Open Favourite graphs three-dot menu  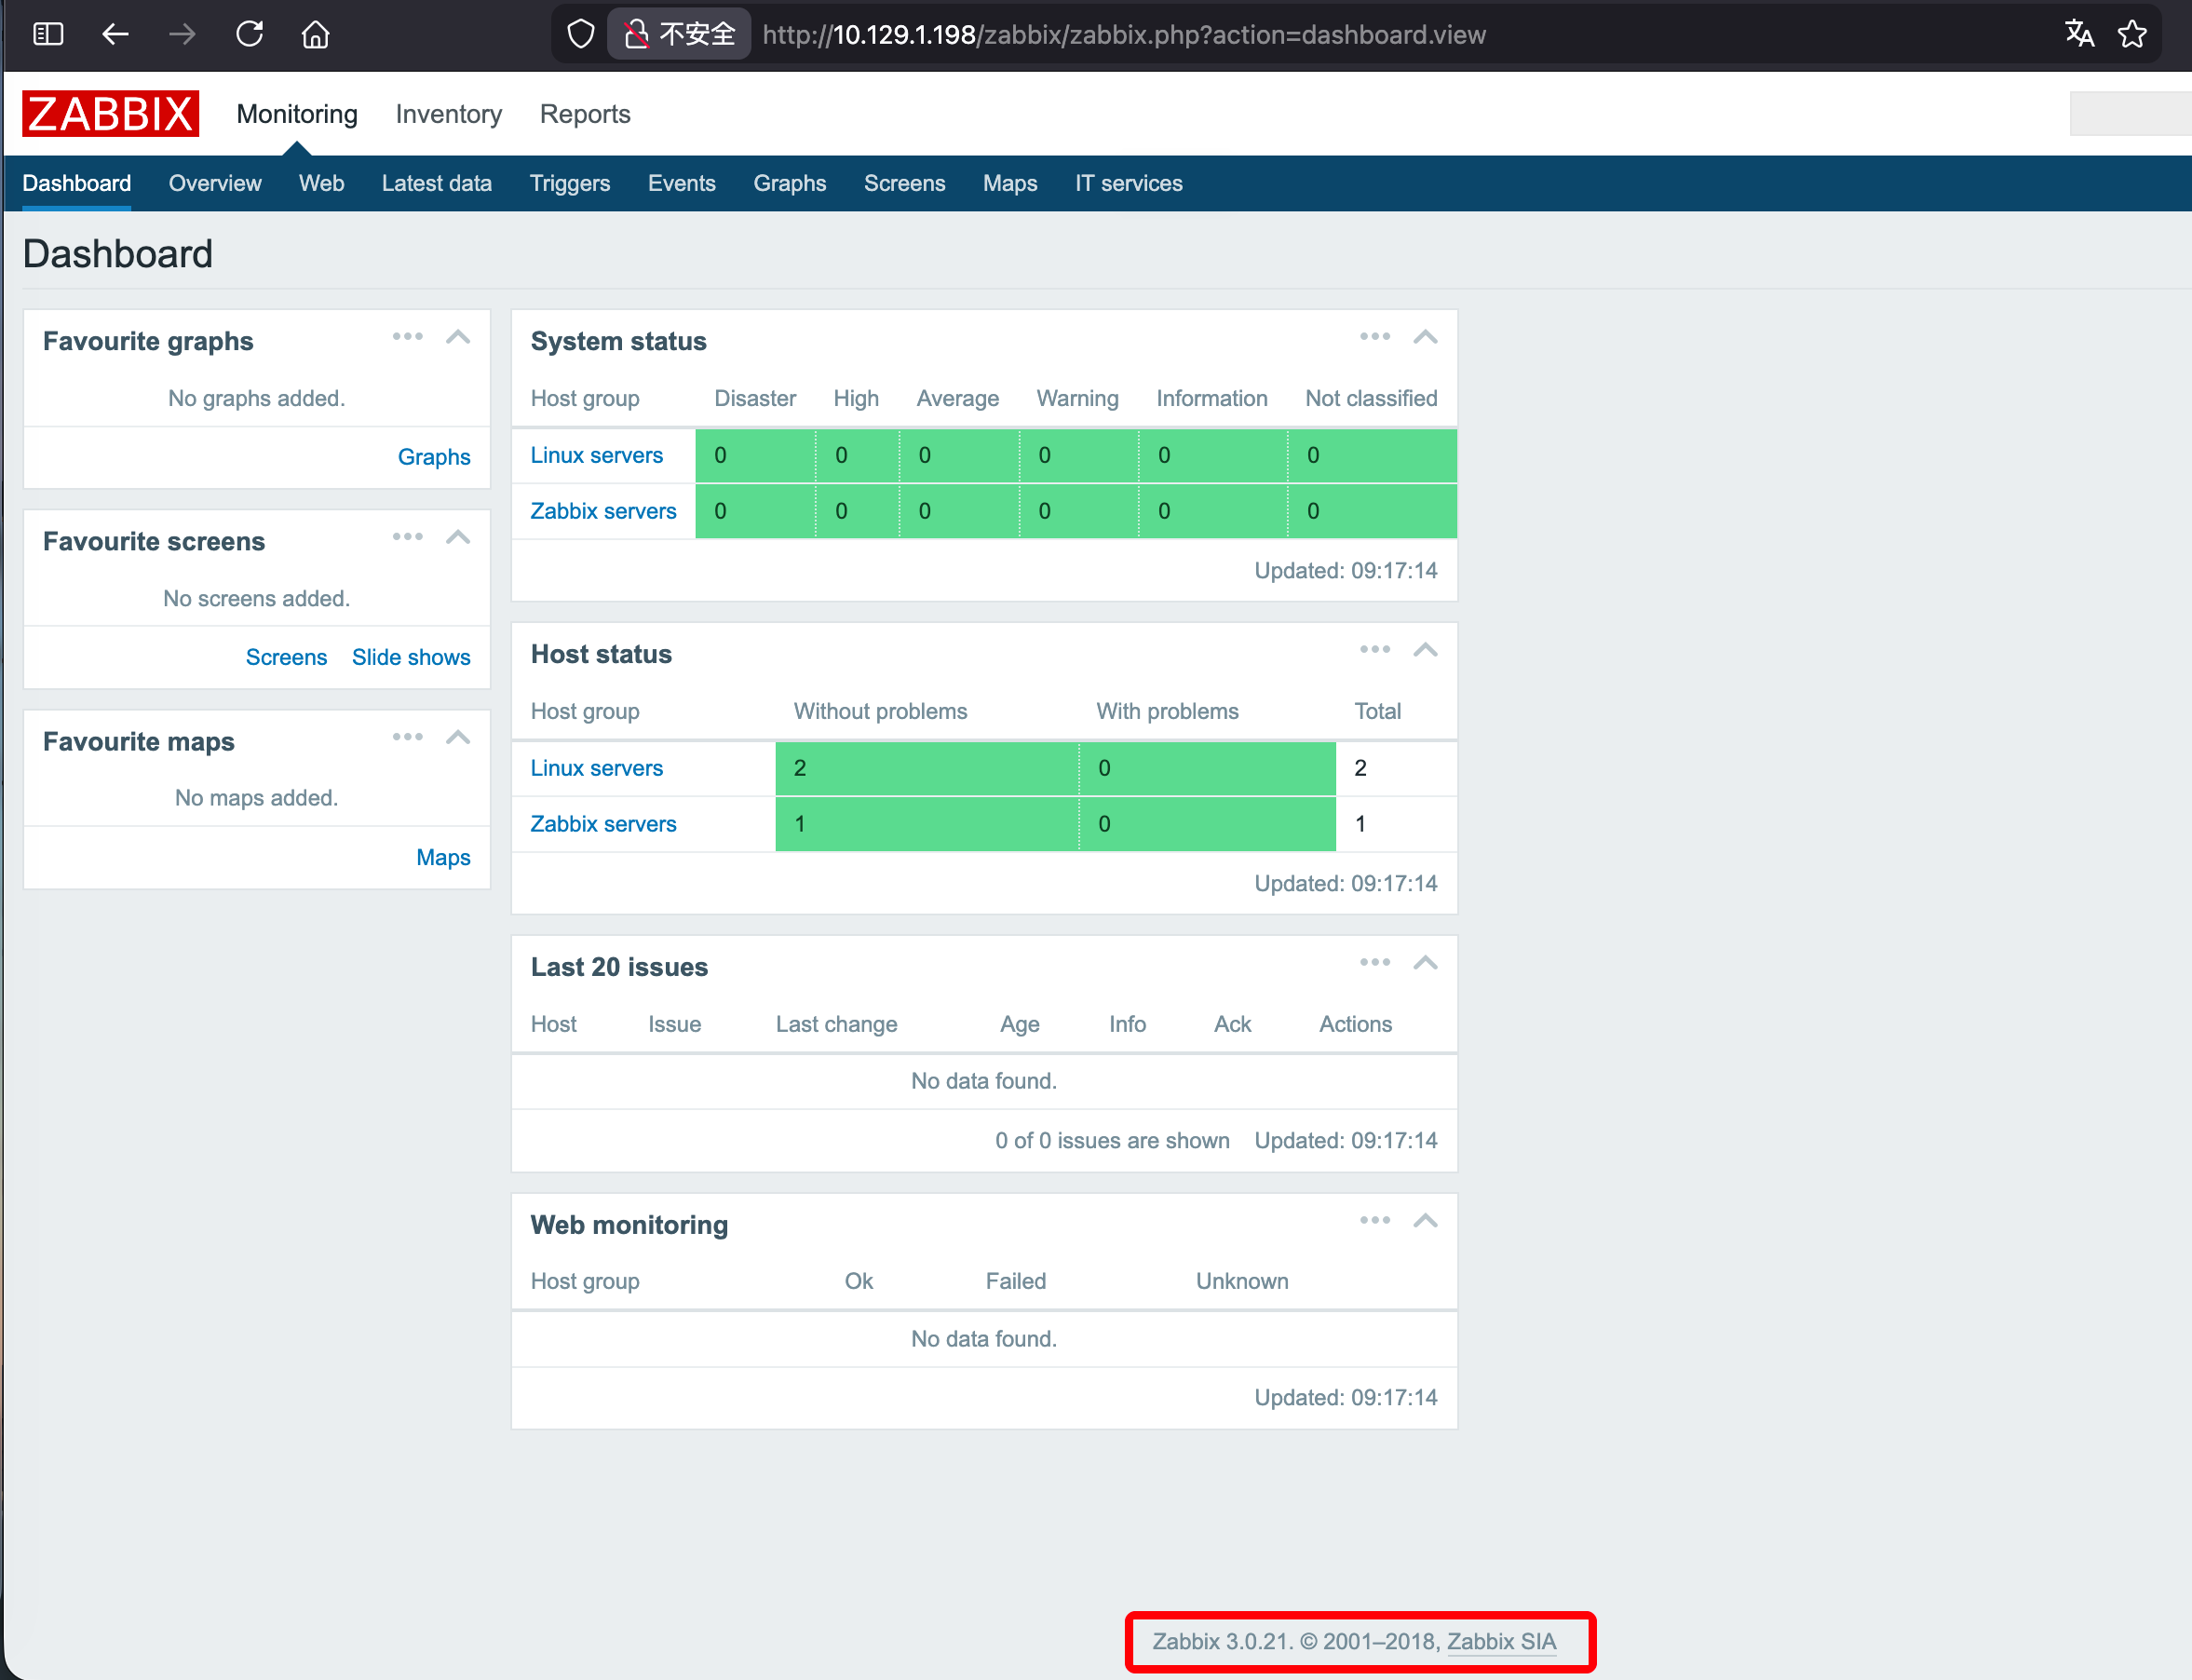(x=407, y=337)
